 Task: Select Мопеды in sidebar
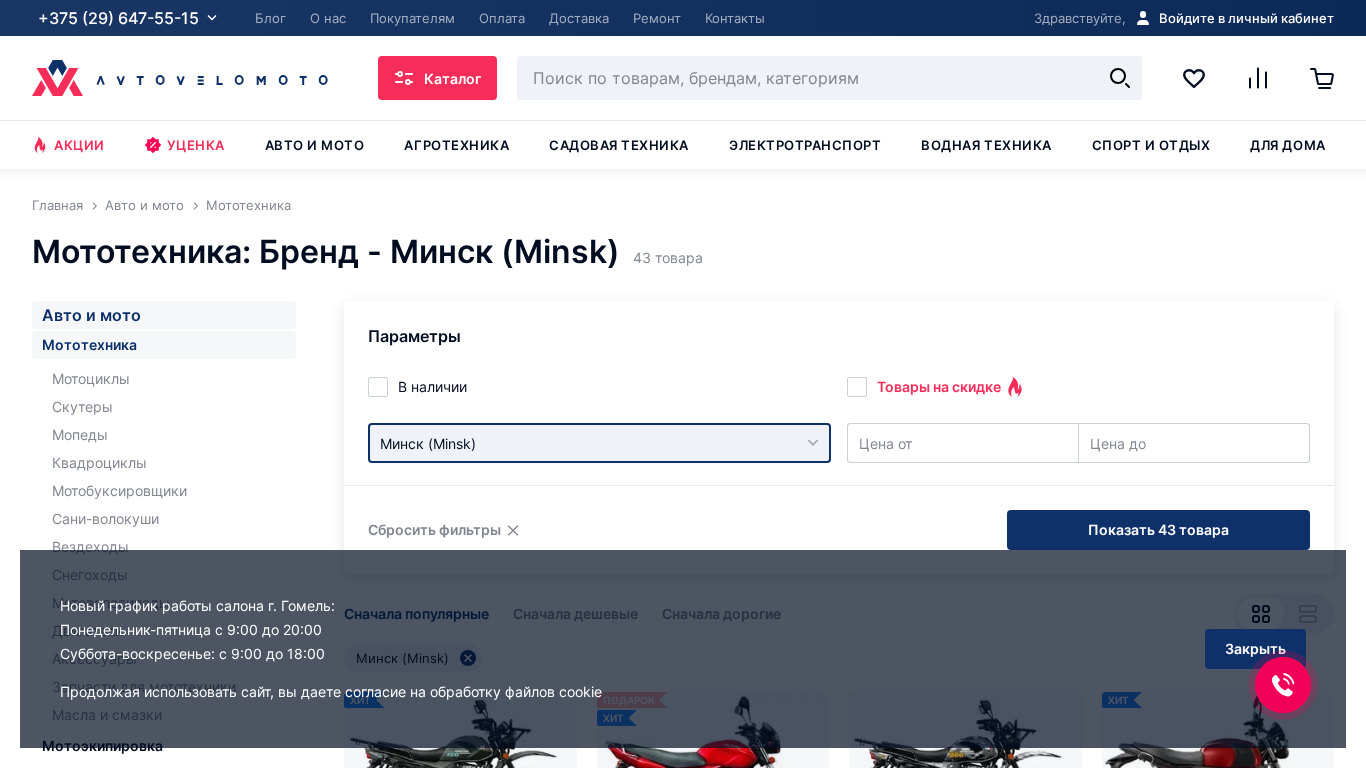[x=80, y=435]
